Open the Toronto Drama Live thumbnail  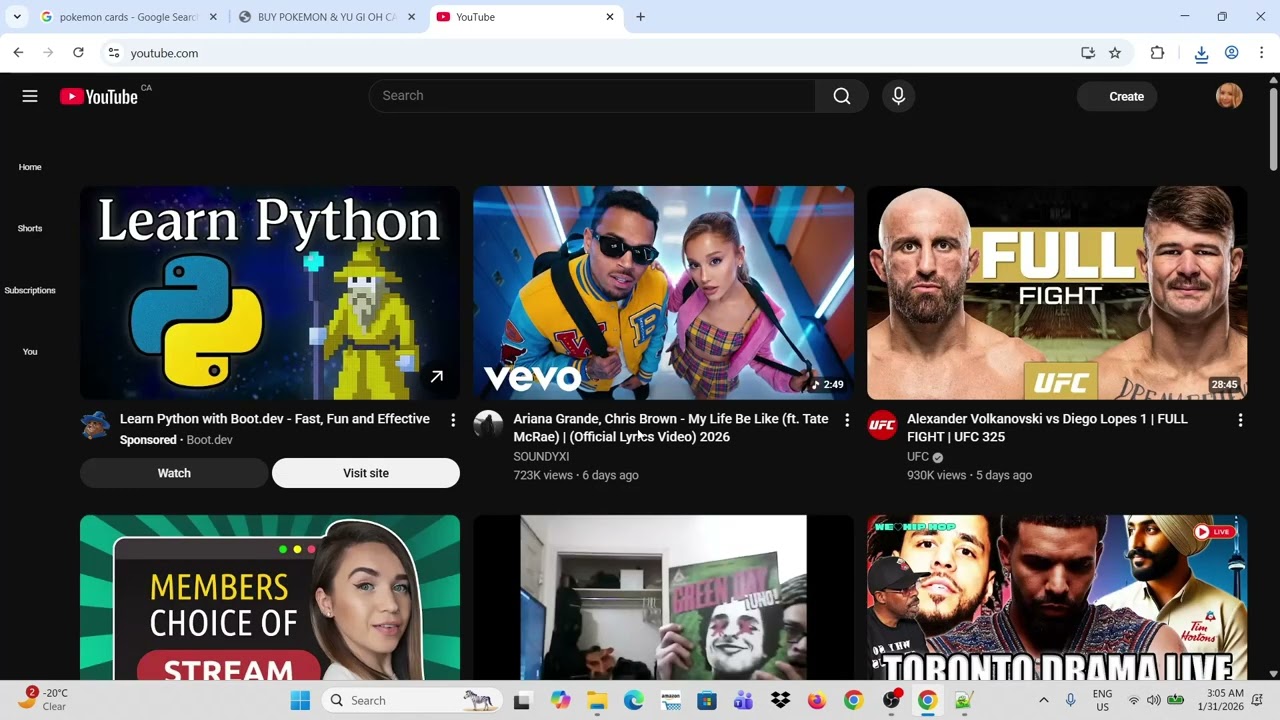pyautogui.click(x=1057, y=598)
